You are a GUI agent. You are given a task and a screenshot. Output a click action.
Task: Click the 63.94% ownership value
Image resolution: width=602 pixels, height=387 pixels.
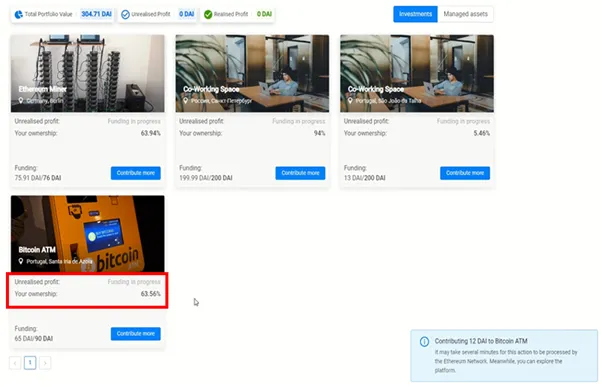[150, 133]
